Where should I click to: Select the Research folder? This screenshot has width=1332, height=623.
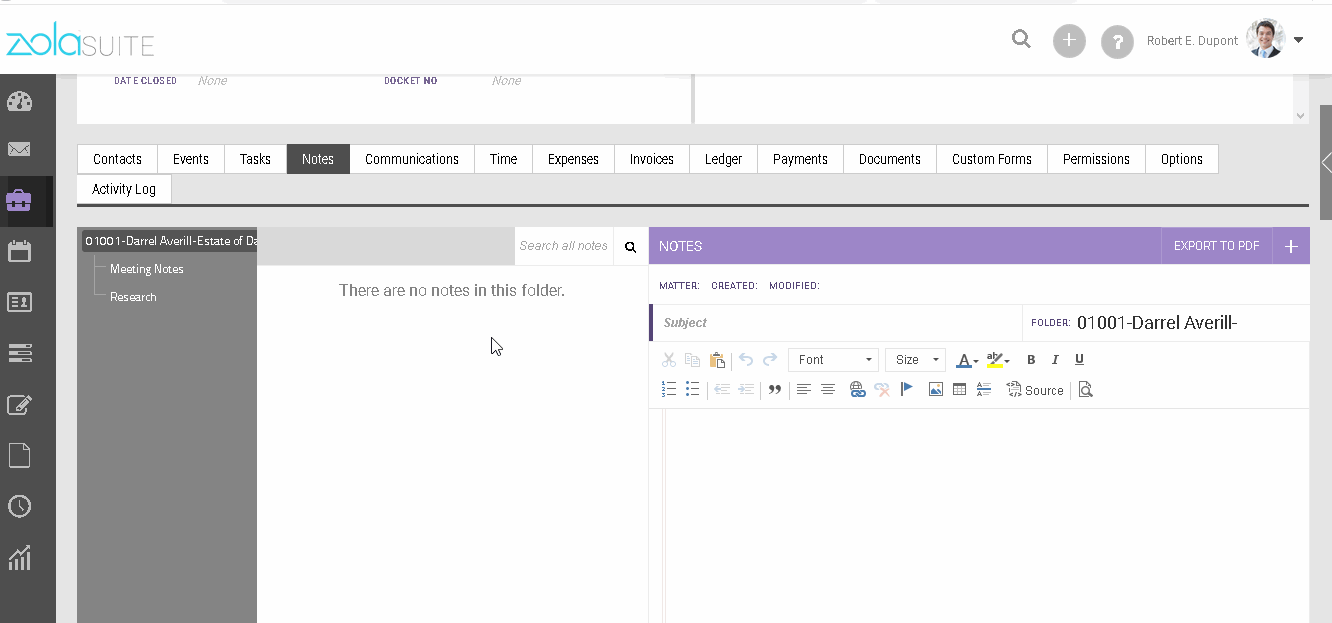click(x=133, y=297)
